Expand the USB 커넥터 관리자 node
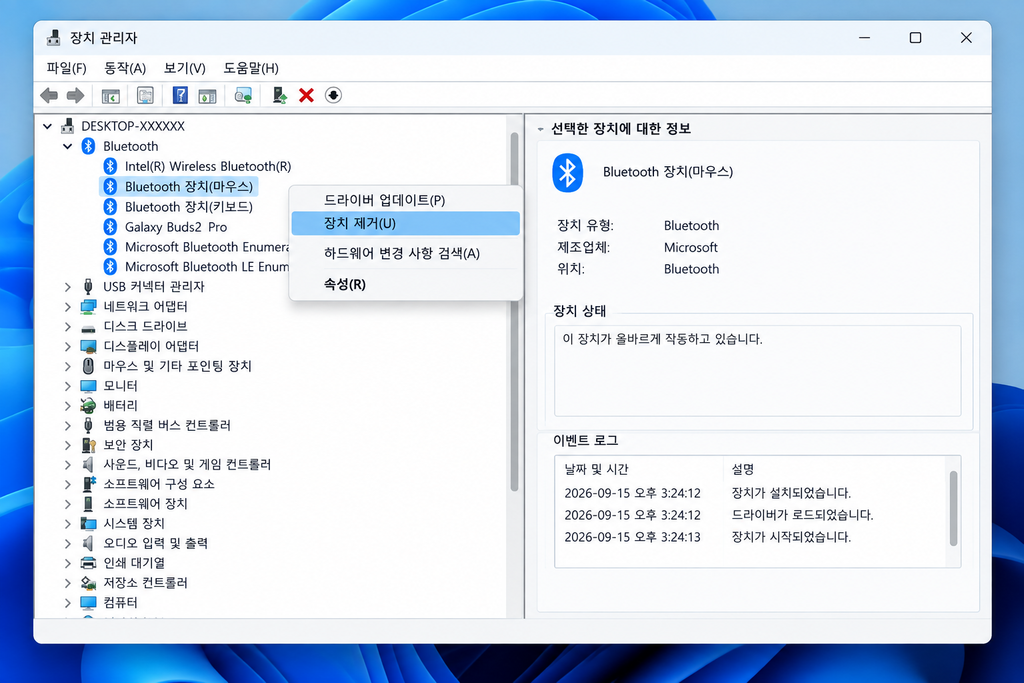The height and width of the screenshot is (683, 1024). [x=67, y=287]
